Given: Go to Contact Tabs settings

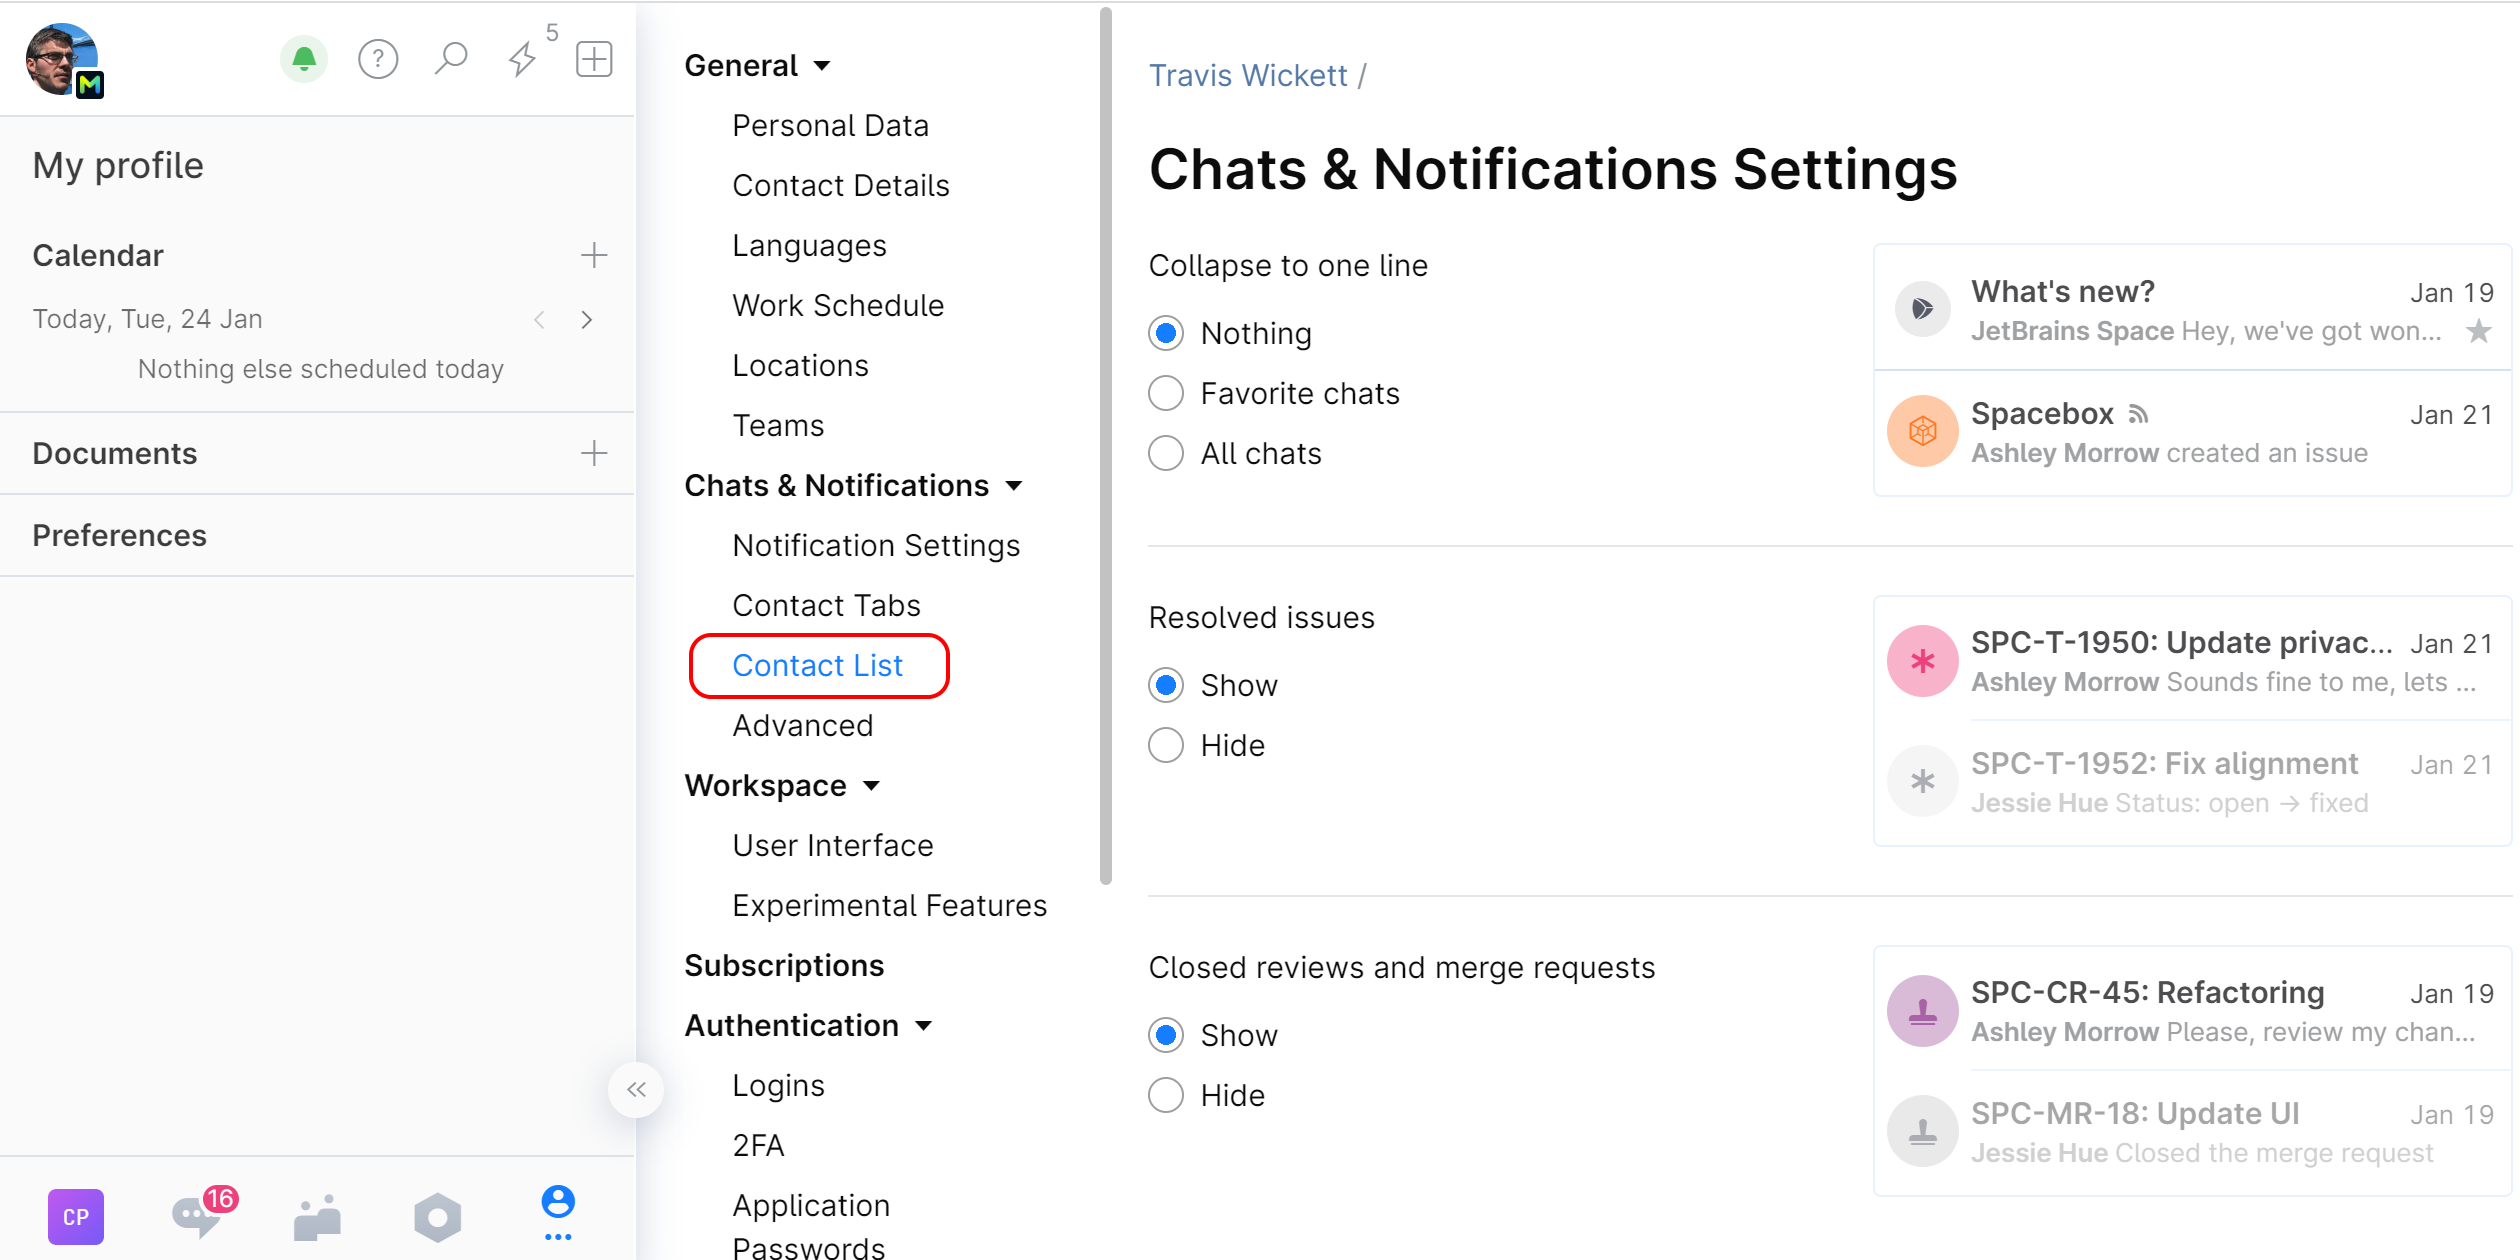Looking at the screenshot, I should pyautogui.click(x=826, y=605).
